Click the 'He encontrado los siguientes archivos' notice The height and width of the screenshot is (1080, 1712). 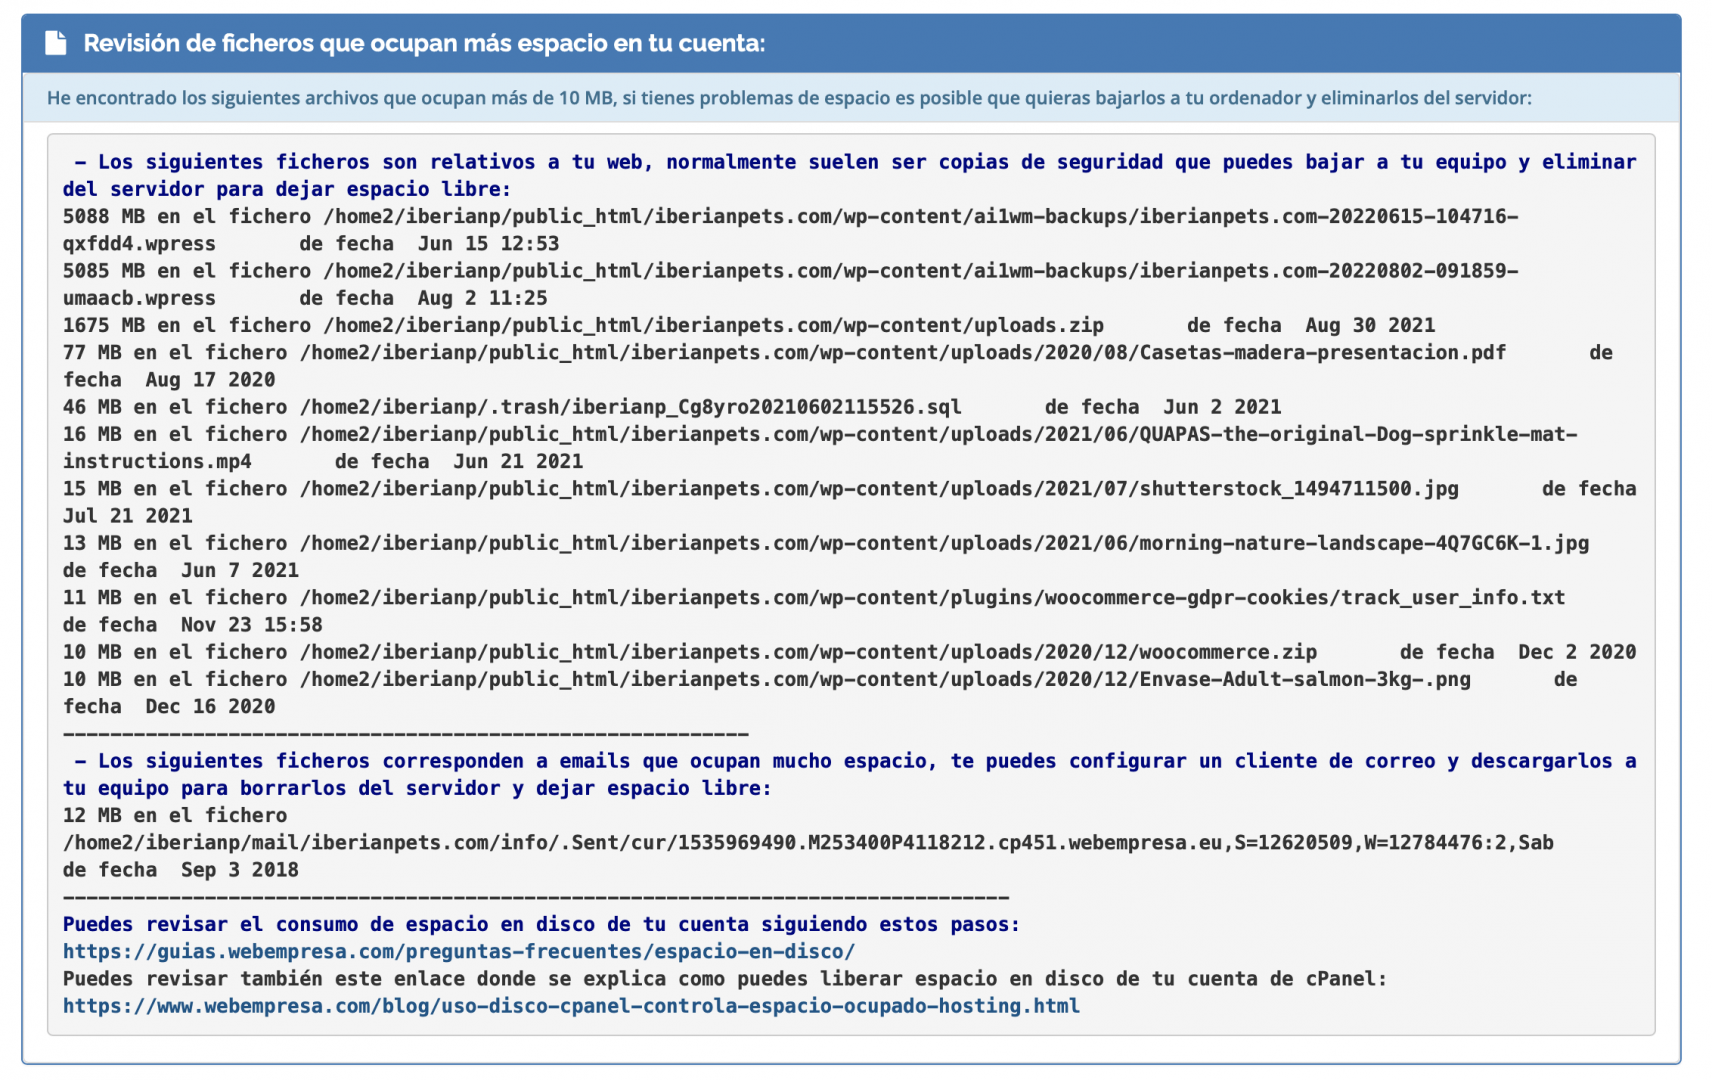[789, 98]
